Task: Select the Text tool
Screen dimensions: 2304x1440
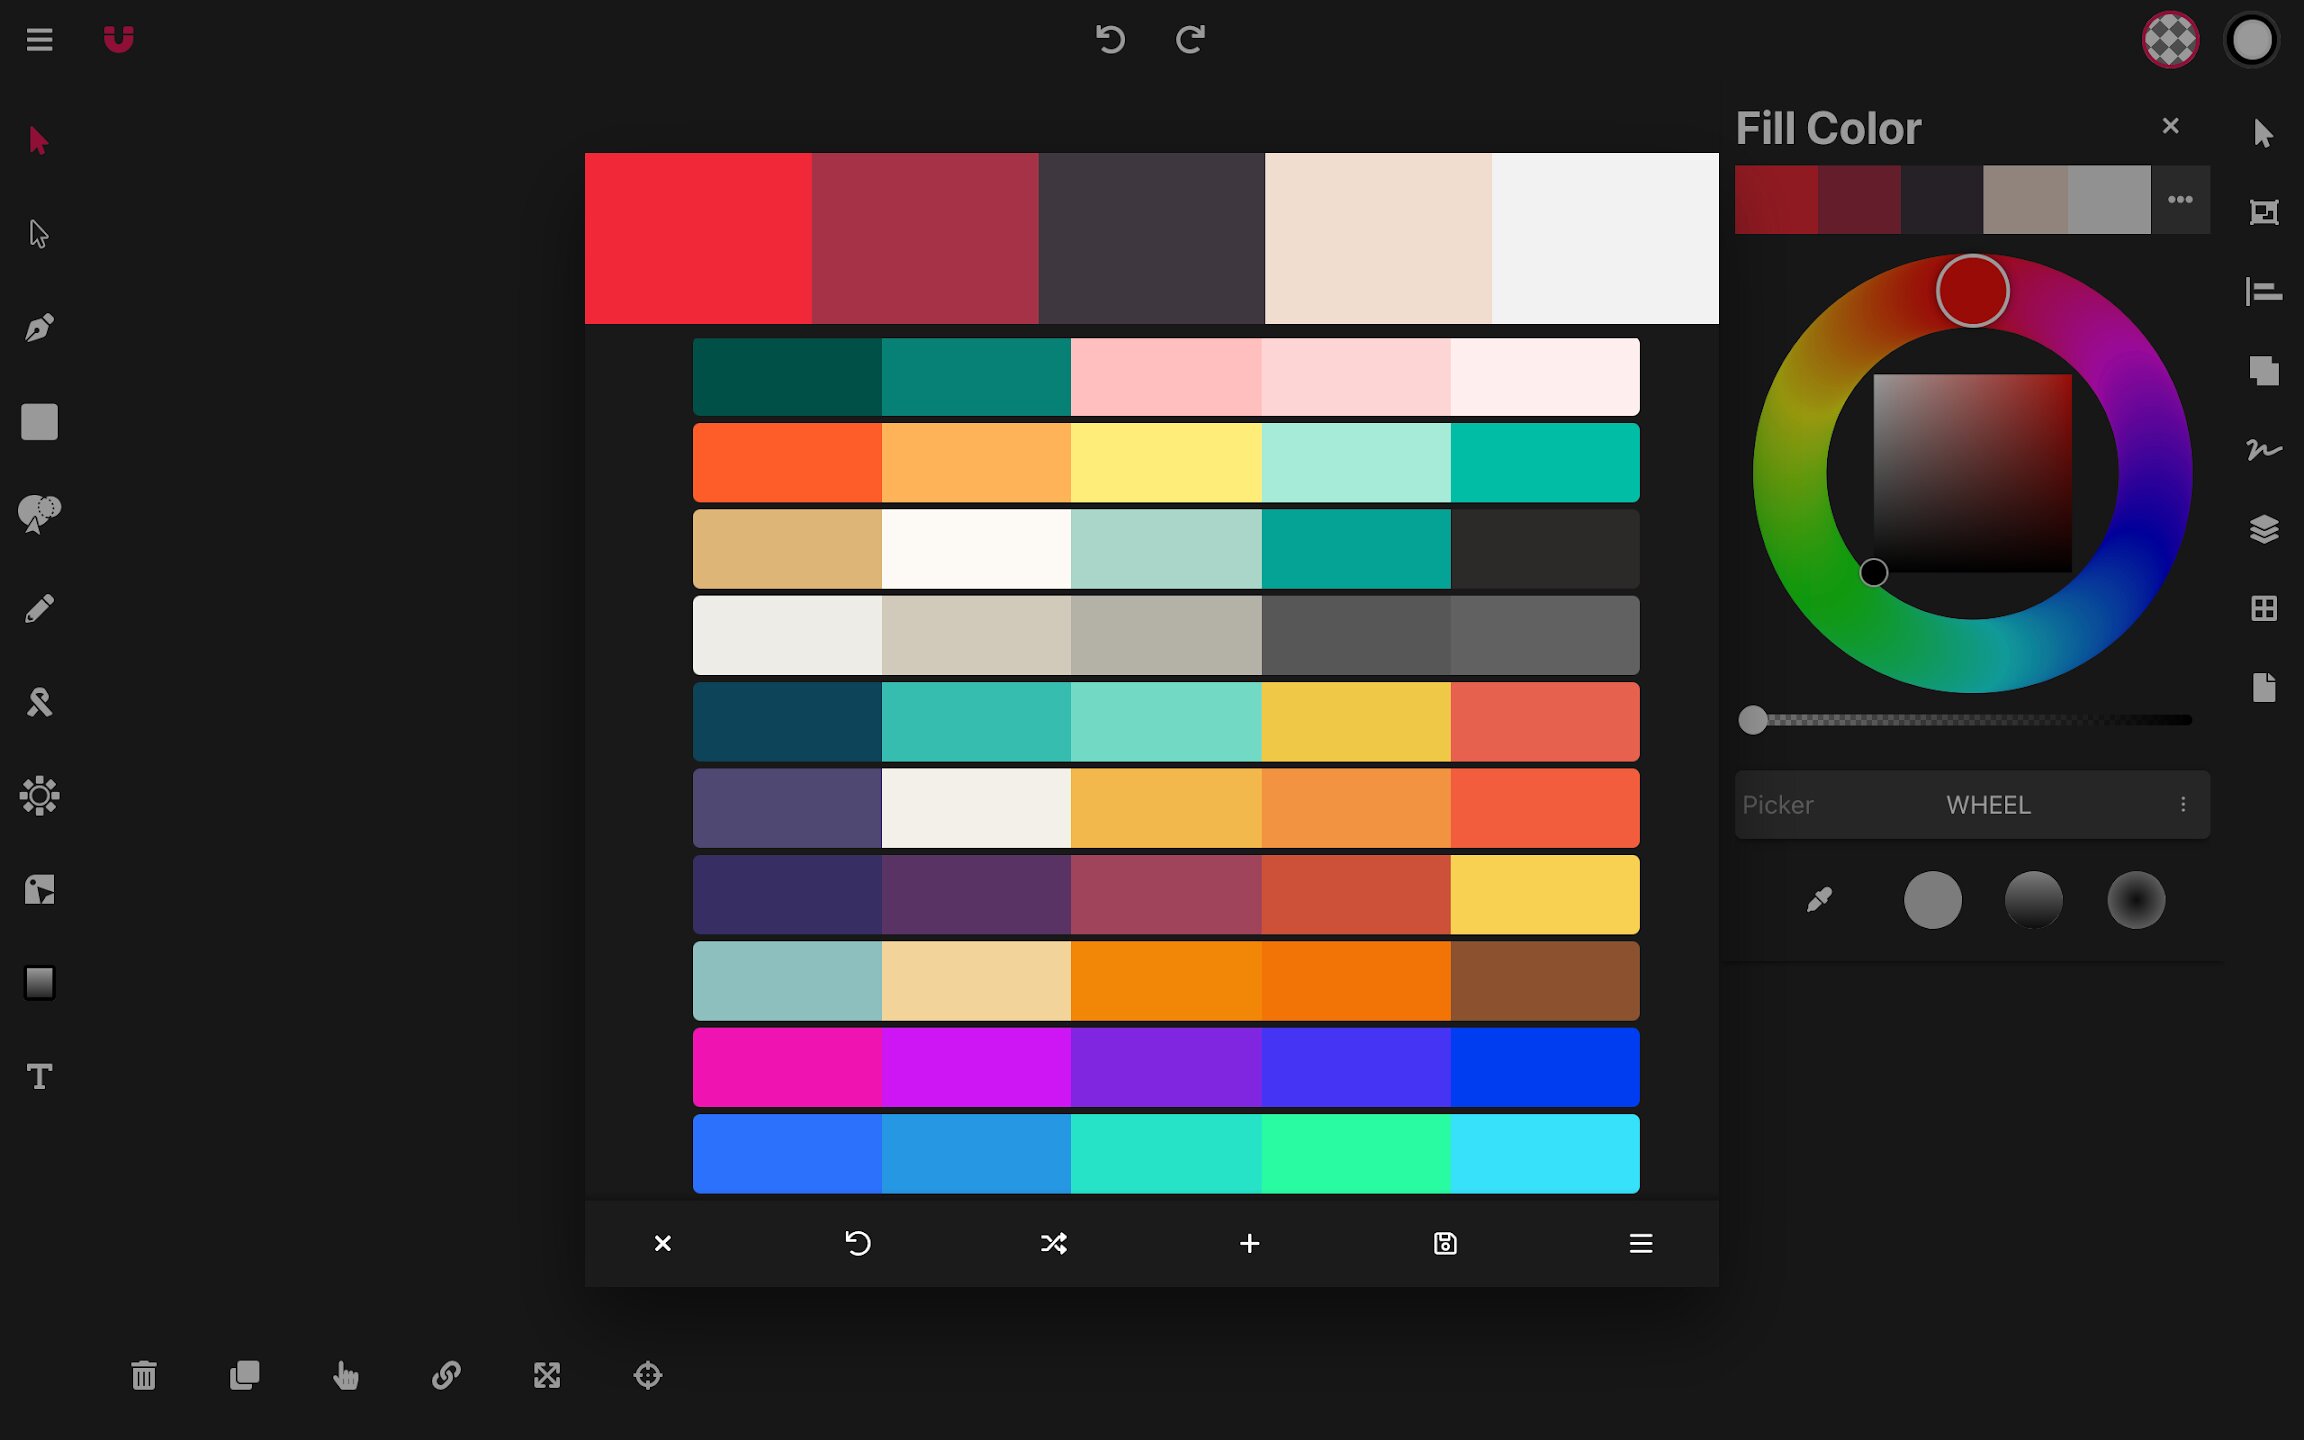Action: (x=39, y=1077)
